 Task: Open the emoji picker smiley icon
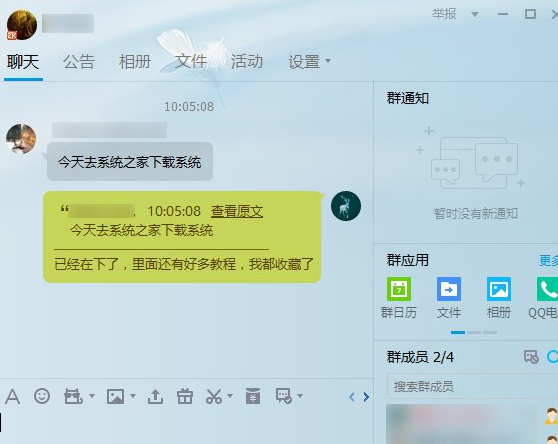click(x=42, y=396)
